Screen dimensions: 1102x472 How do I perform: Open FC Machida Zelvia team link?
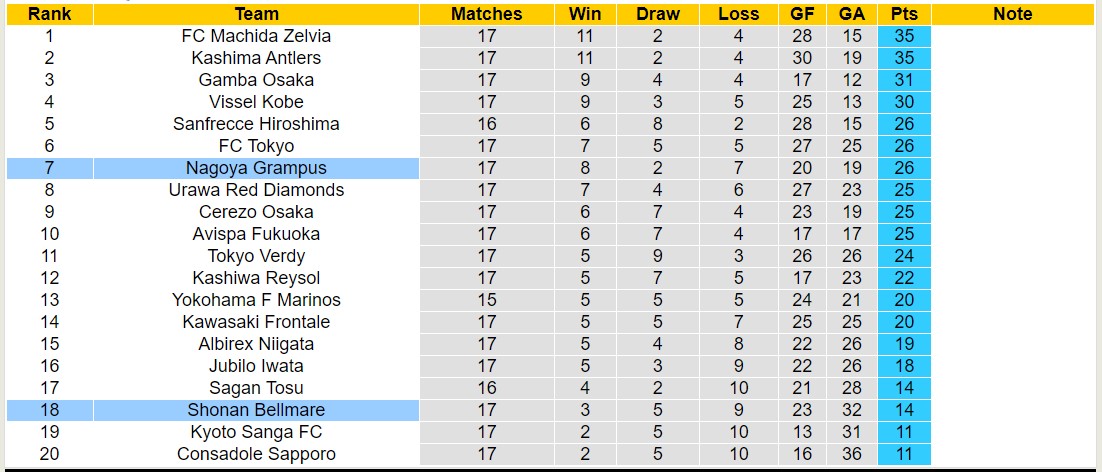(x=256, y=36)
